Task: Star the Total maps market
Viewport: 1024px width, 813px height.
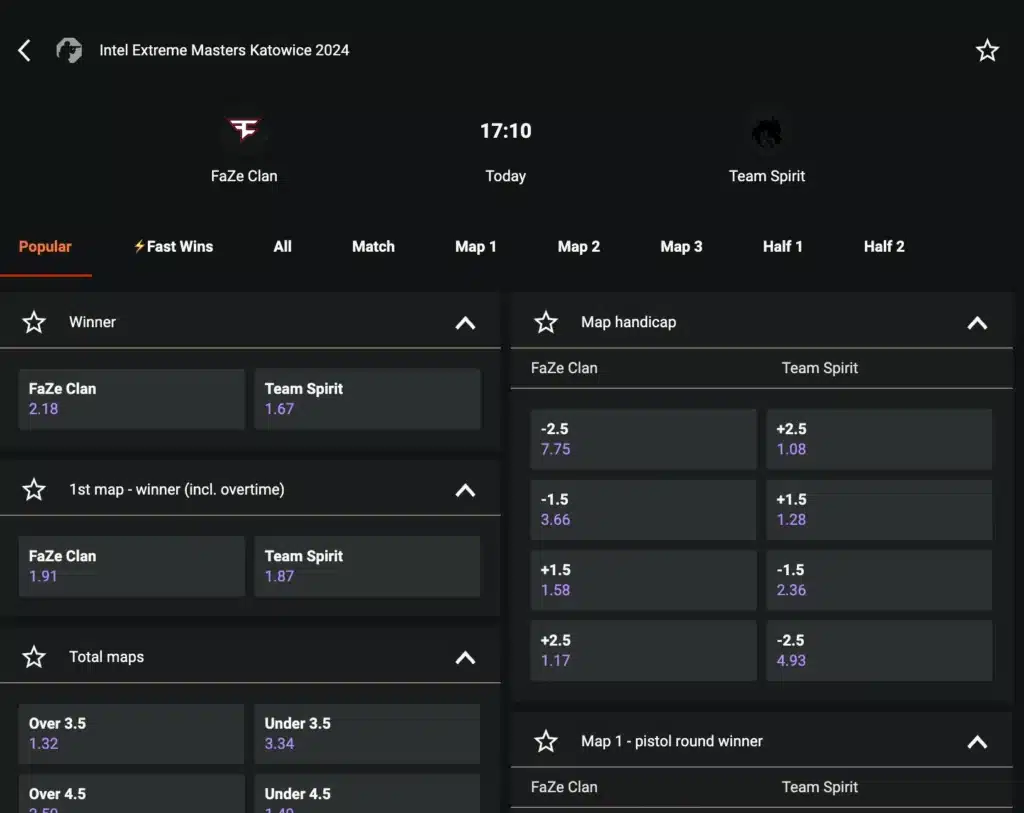Action: [34, 657]
